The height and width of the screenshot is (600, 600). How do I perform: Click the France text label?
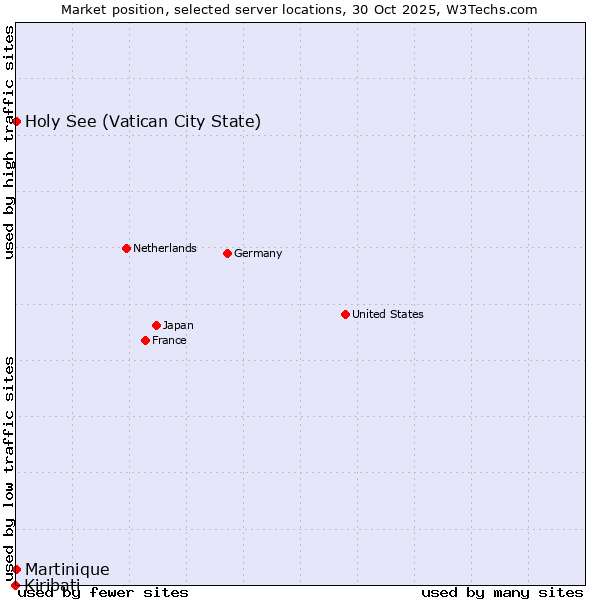169,340
